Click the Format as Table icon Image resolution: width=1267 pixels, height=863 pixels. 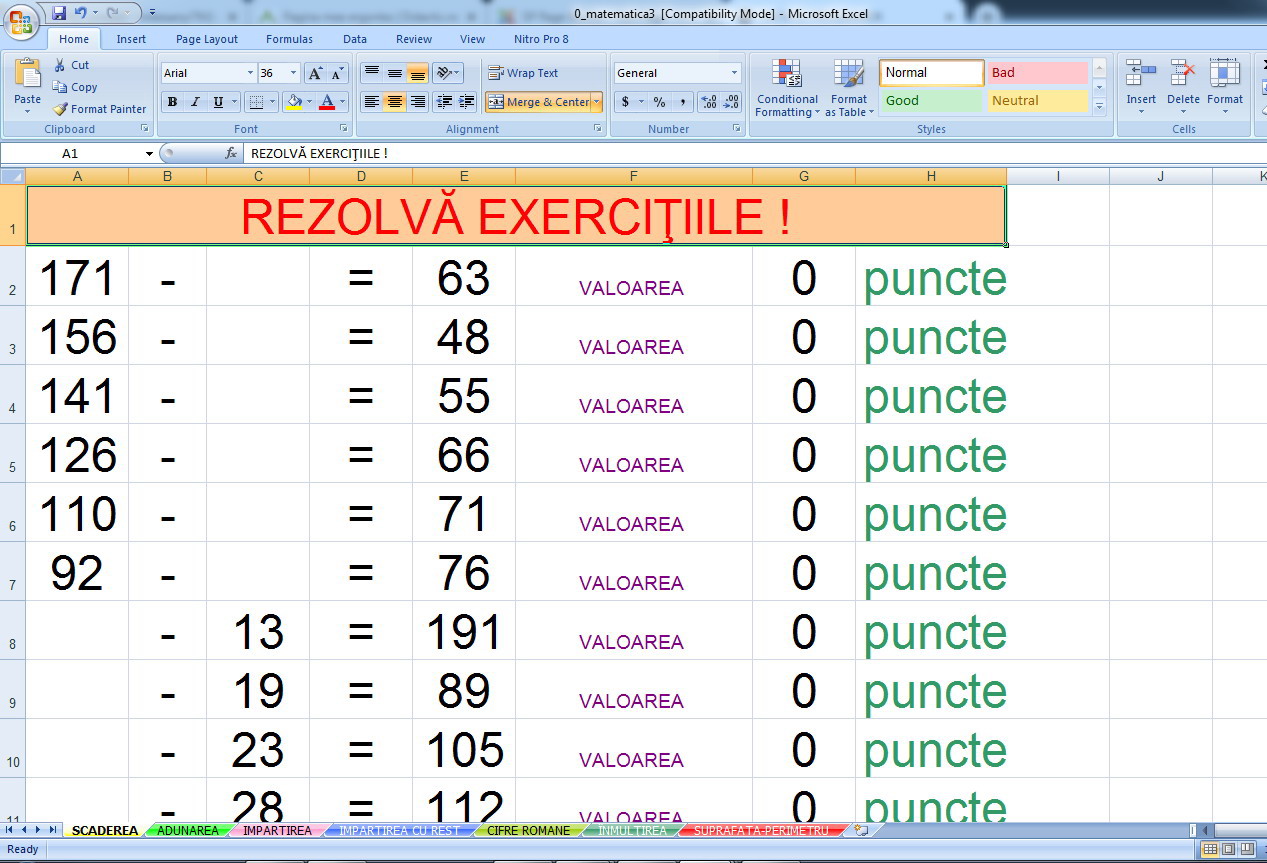tap(848, 88)
